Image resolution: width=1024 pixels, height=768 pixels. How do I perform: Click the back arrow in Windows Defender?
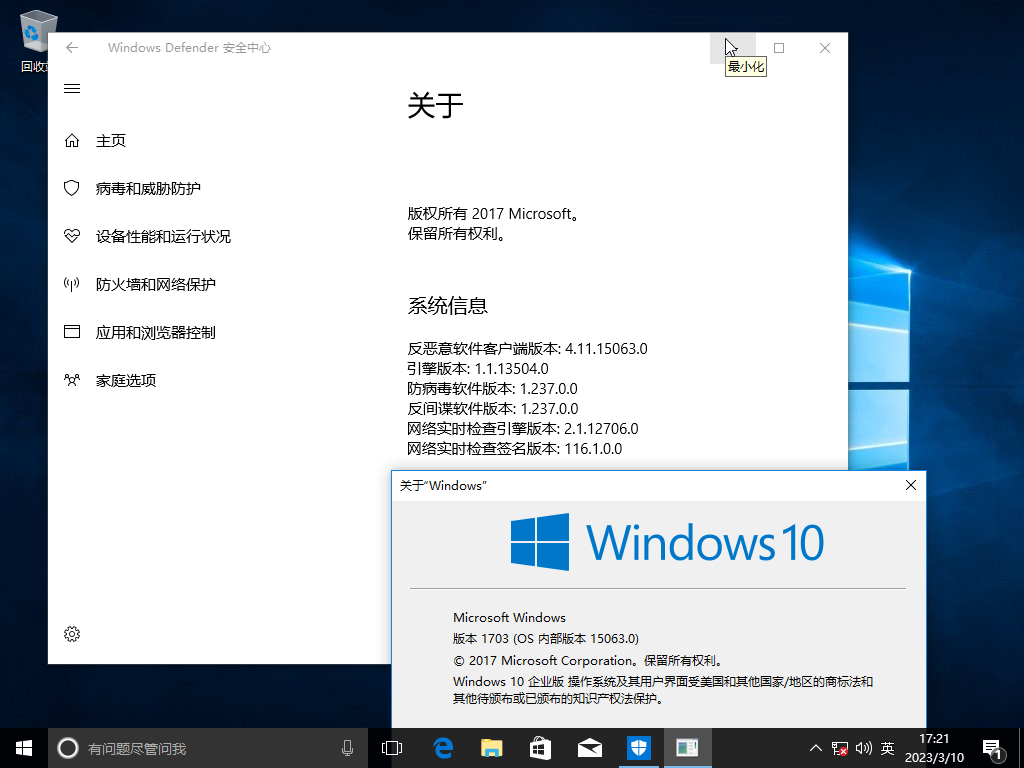pos(72,48)
